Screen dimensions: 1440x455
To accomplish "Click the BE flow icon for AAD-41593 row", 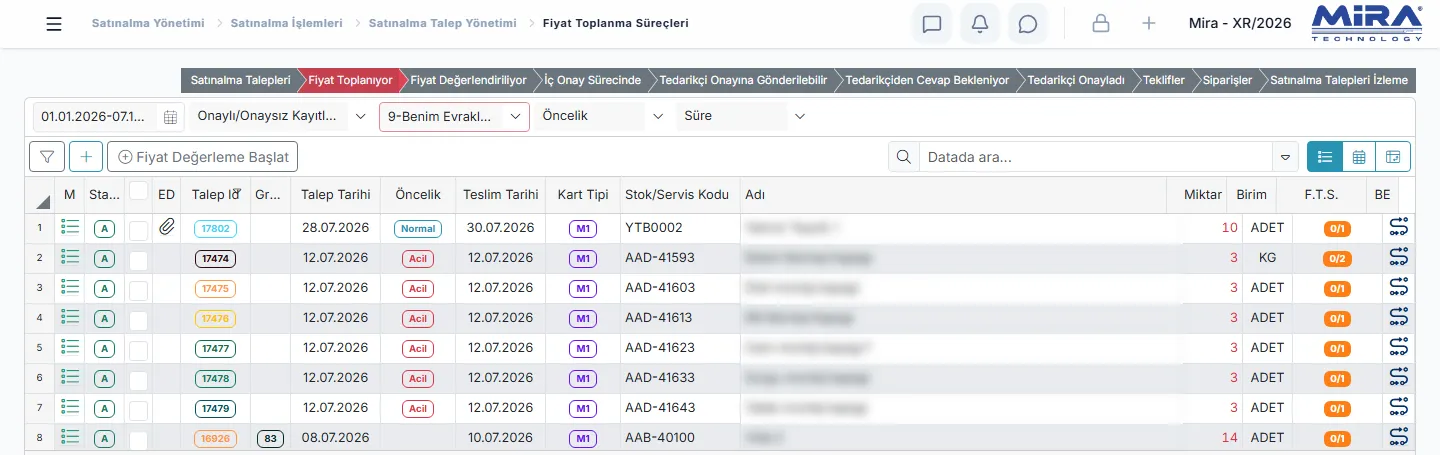I will (x=1399, y=258).
